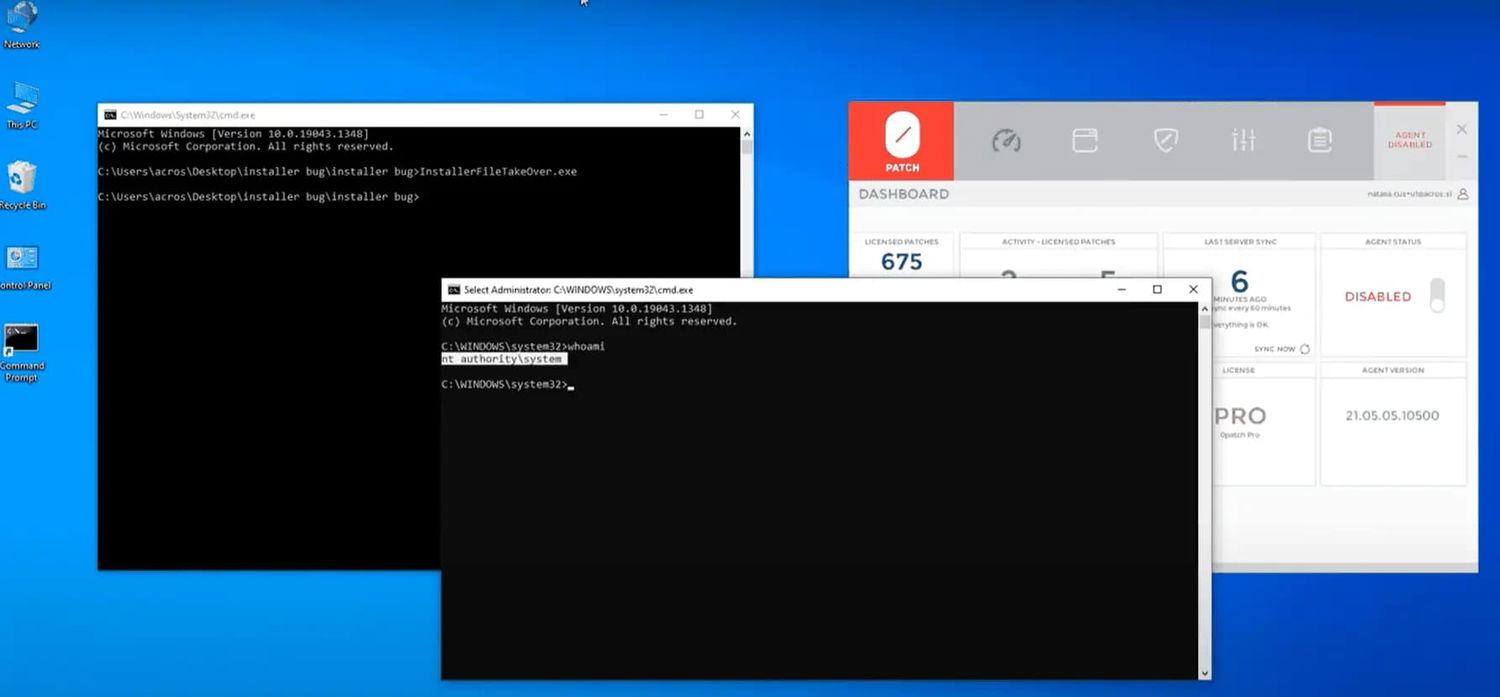Expand the ACTIVITY - LICENSED PATCHES panel
This screenshot has height=697, width=1500.
pos(1058,241)
